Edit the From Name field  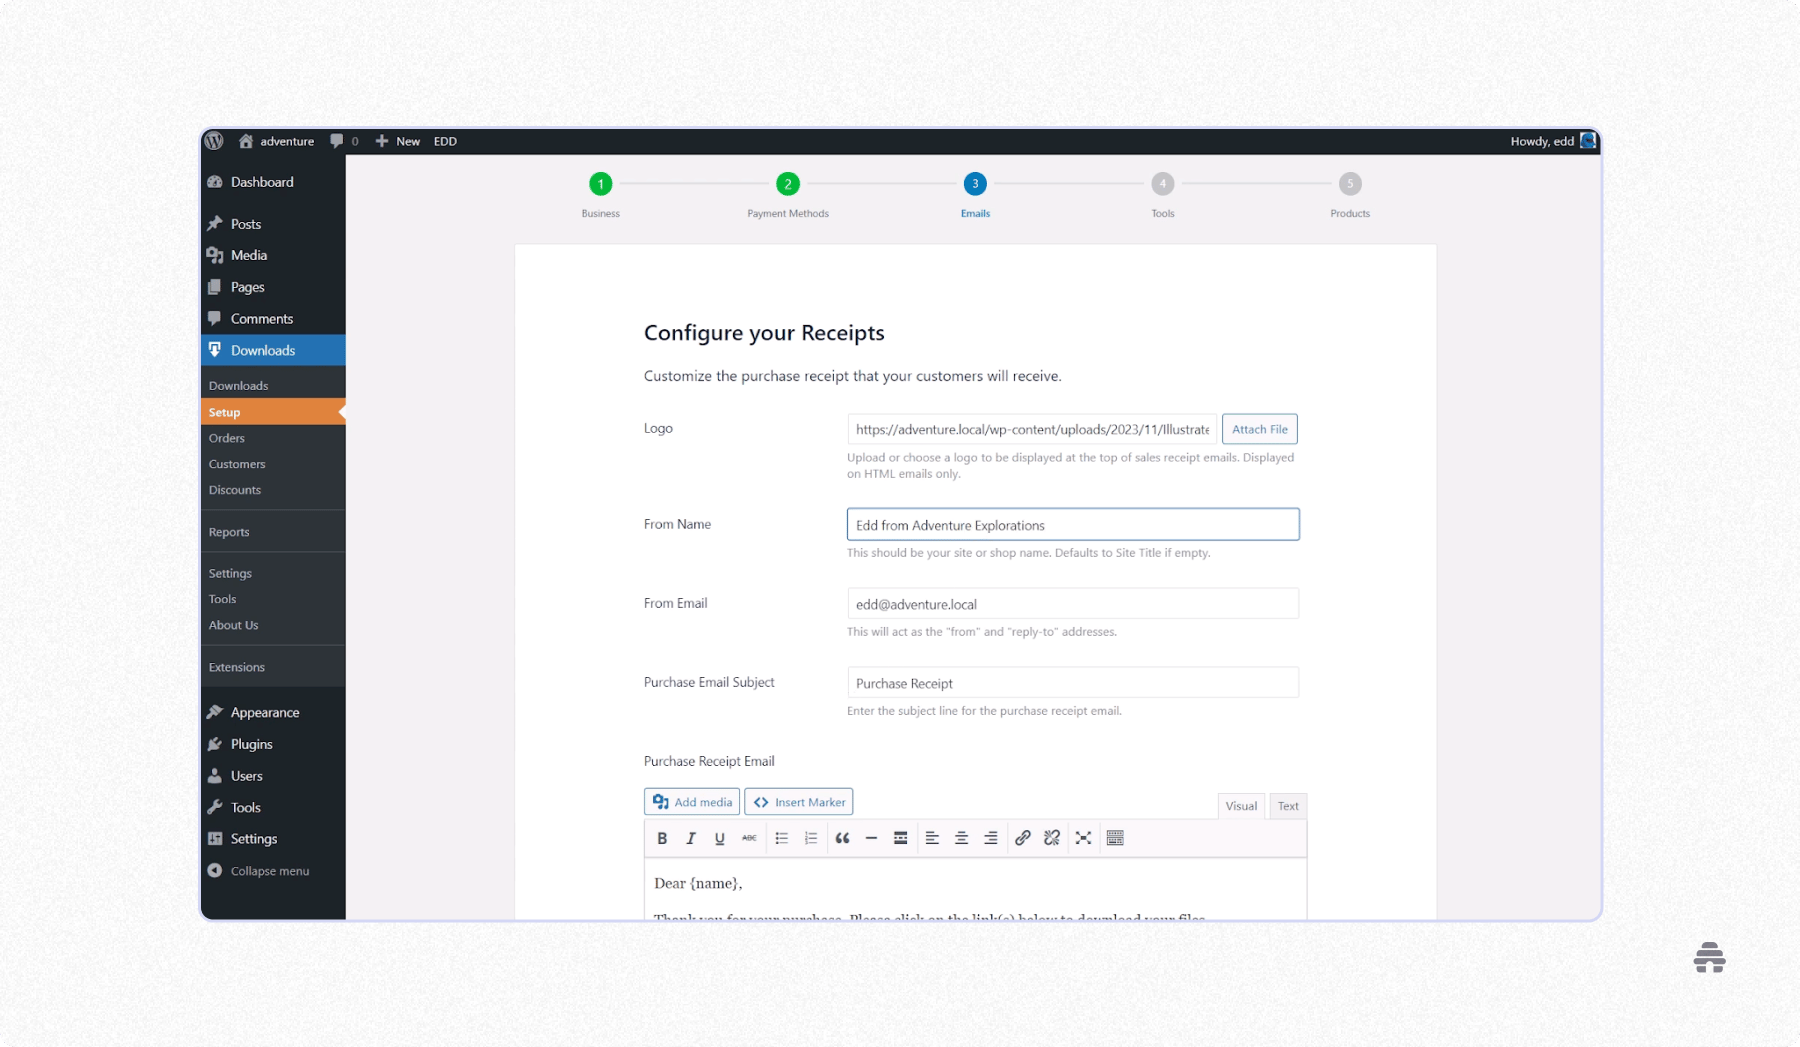click(x=1071, y=524)
